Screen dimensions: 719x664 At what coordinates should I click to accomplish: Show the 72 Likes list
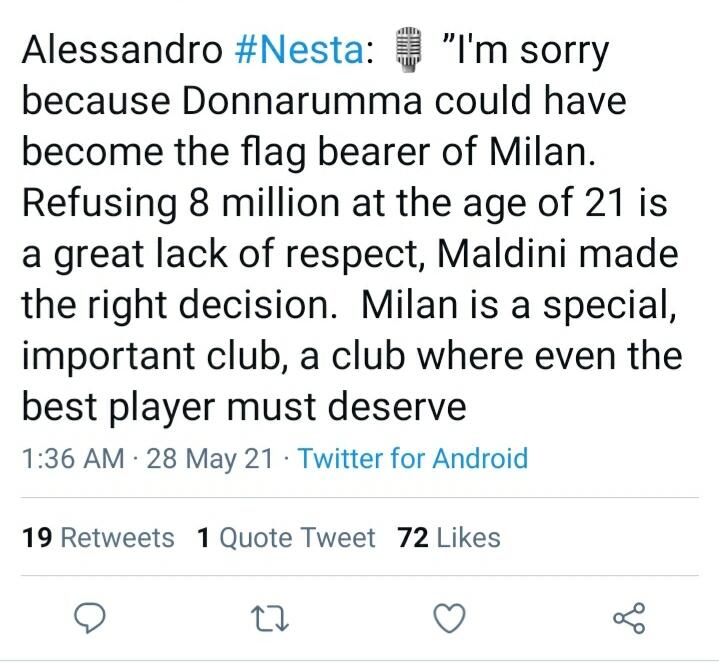pos(449,538)
